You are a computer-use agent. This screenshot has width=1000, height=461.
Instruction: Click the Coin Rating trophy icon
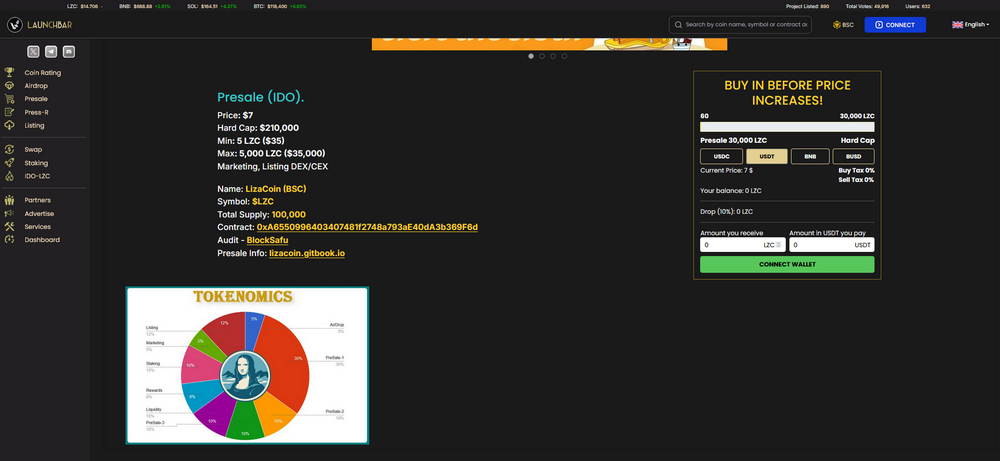9,73
